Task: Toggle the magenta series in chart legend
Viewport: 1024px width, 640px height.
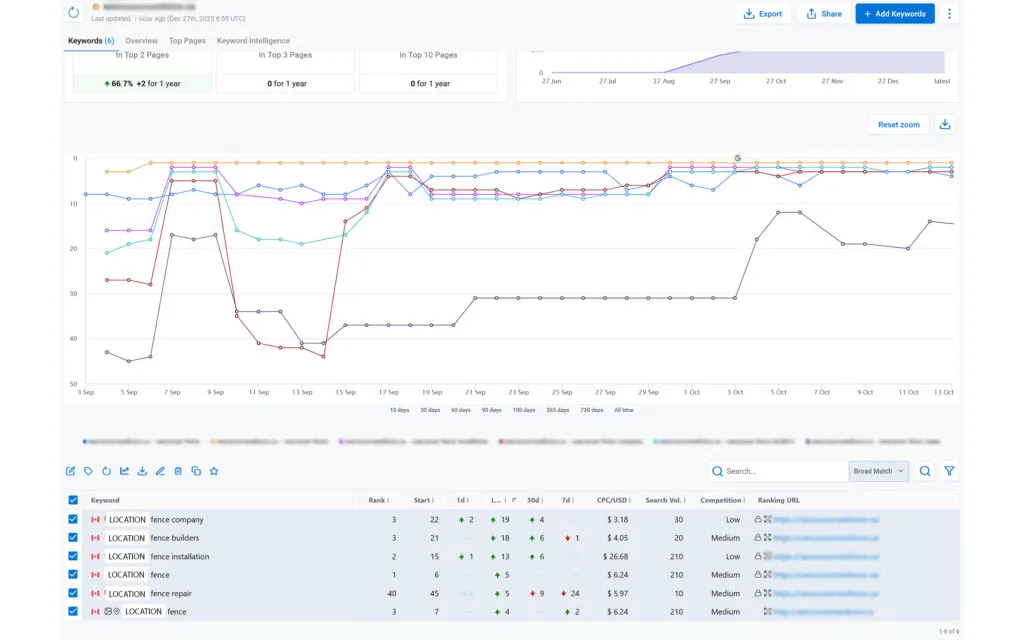Action: pos(413,441)
